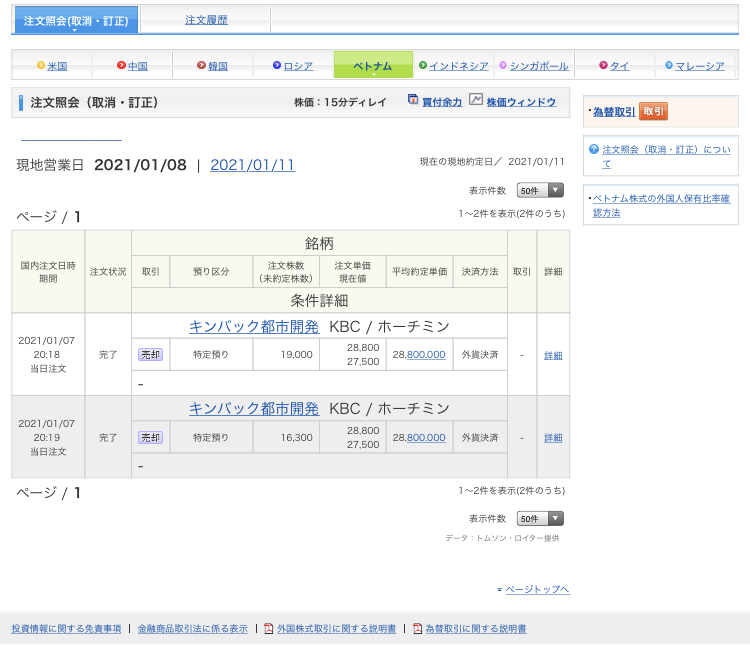This screenshot has height=646, width=750.
Task: Click the 株価ウィンドウ chart icon
Action: pos(475,99)
